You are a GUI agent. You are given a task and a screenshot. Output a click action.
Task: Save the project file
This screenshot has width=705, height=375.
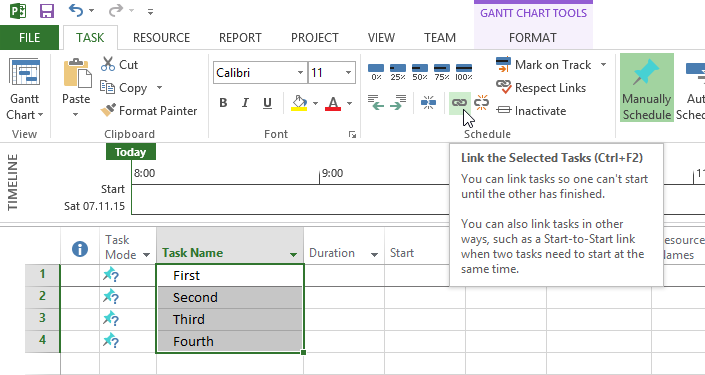pos(47,11)
